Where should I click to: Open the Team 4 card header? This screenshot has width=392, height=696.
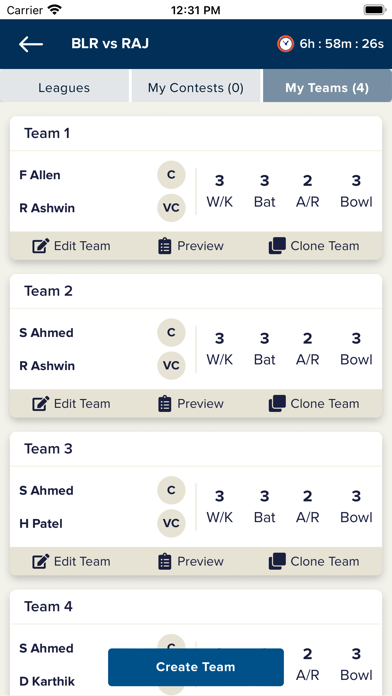196,607
